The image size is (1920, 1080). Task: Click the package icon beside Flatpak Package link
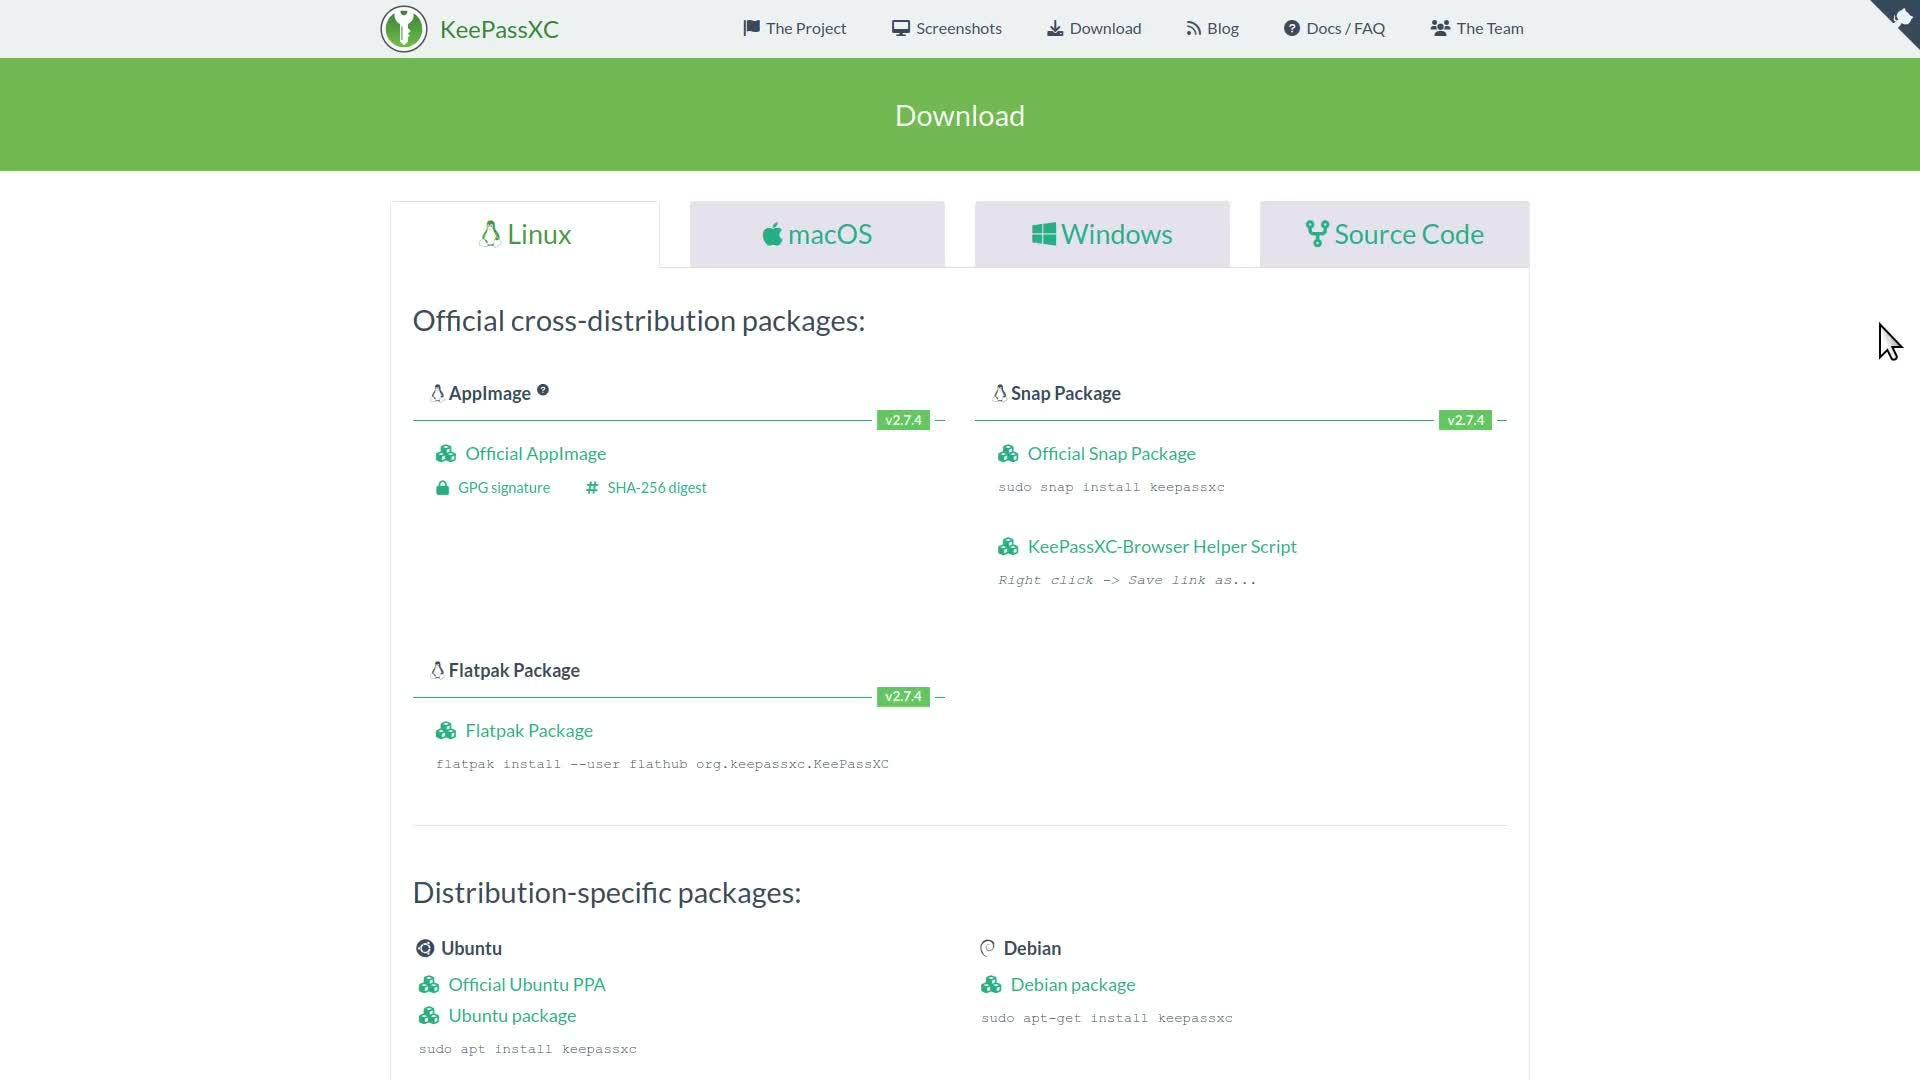click(446, 731)
